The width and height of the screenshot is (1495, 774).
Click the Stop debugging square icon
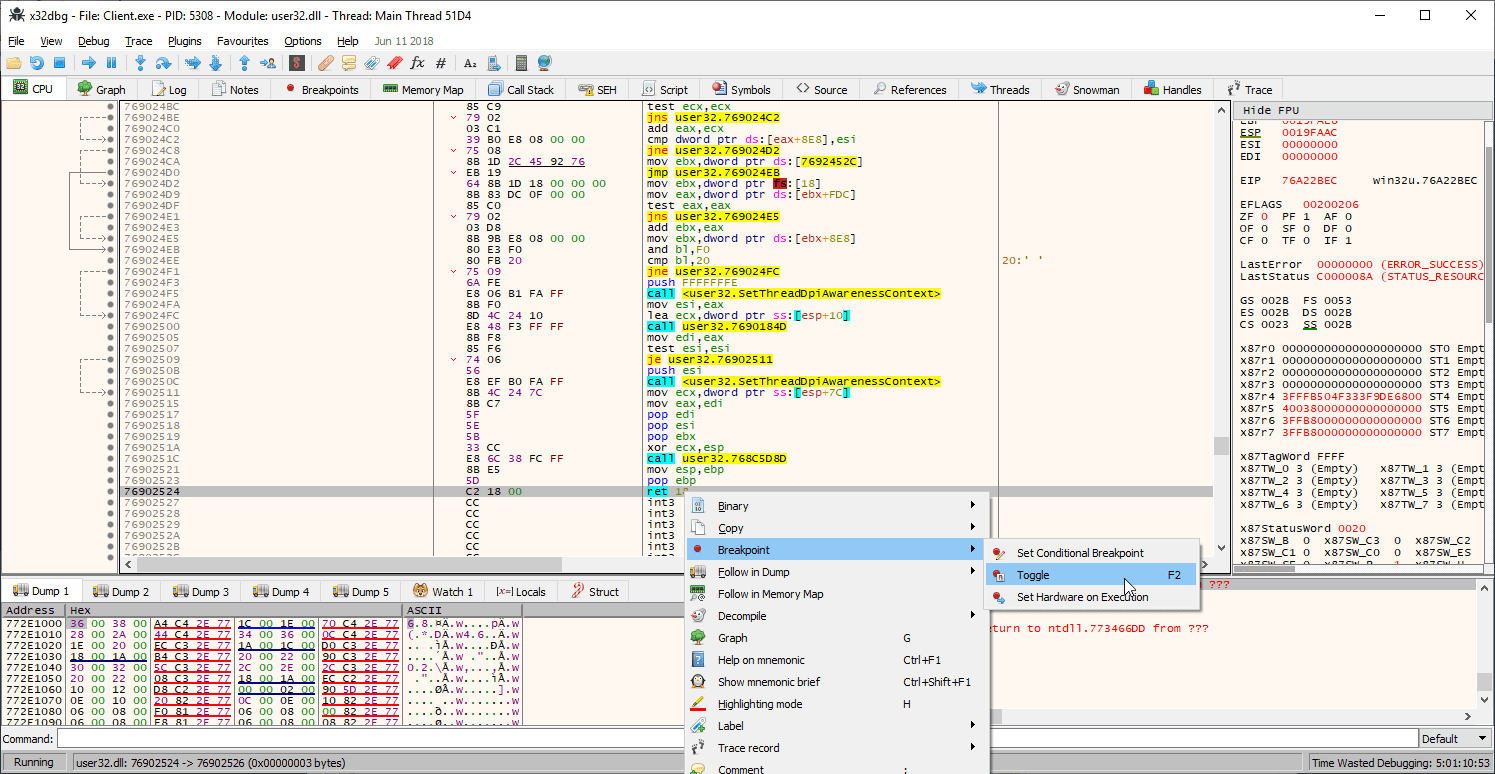click(x=59, y=63)
